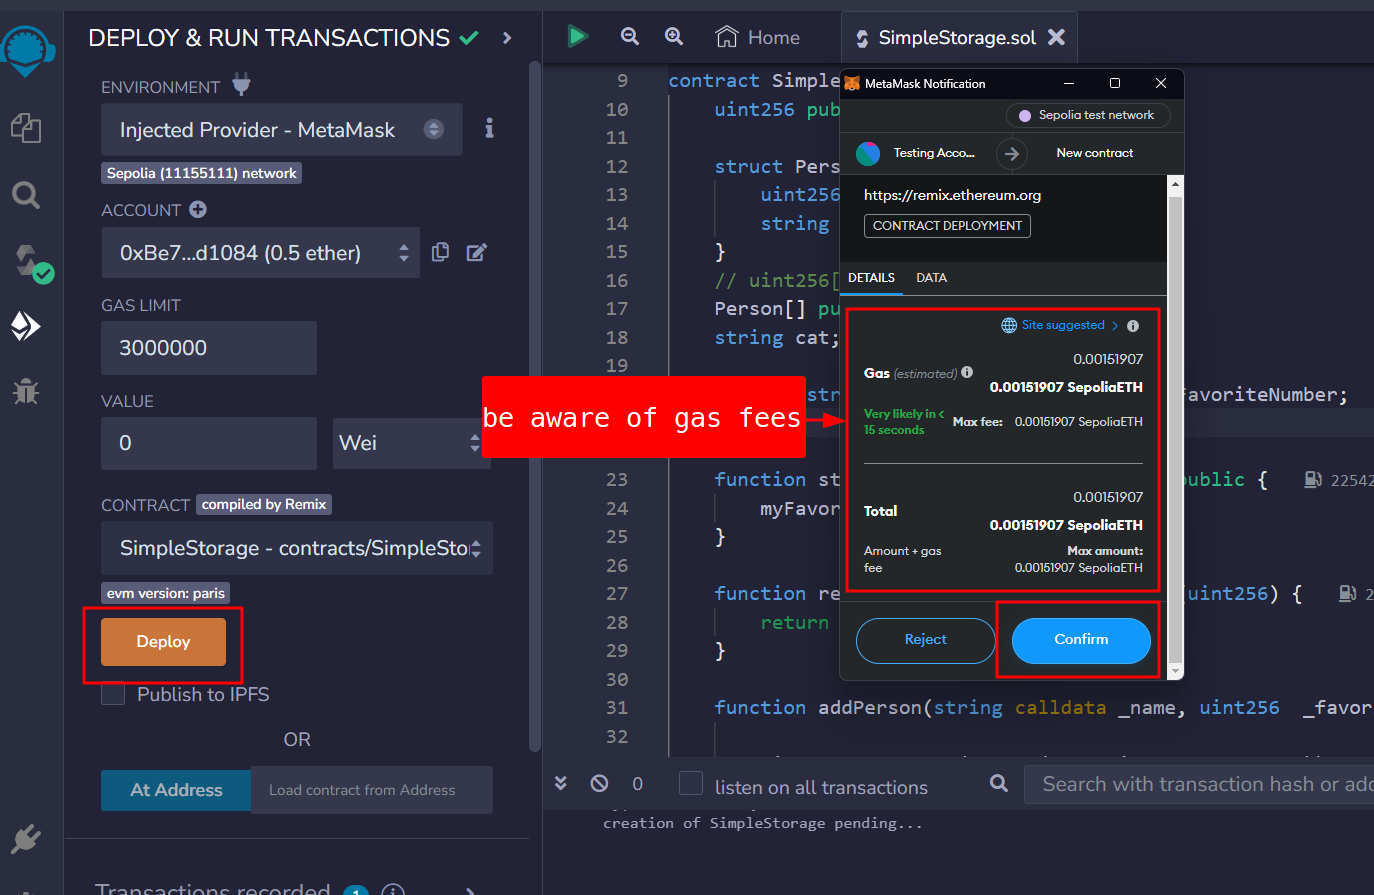Click the MetaMask fox icon in title bar
This screenshot has height=895, width=1374.
point(852,83)
